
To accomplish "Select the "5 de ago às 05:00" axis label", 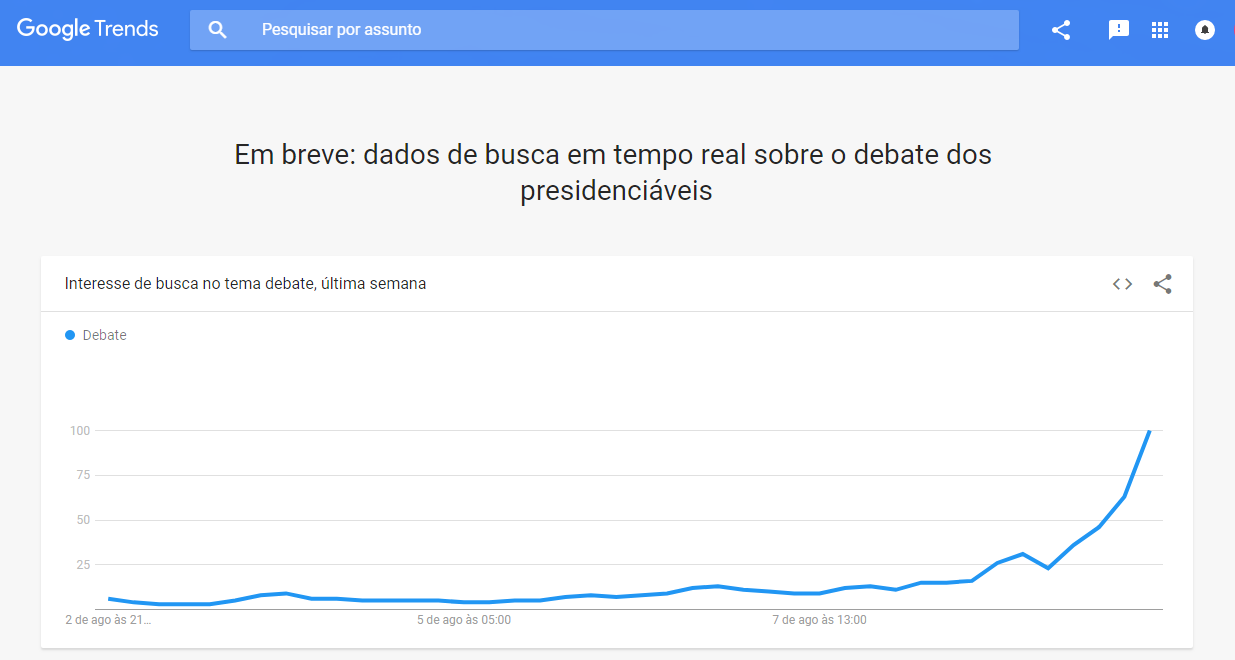I will (x=464, y=620).
